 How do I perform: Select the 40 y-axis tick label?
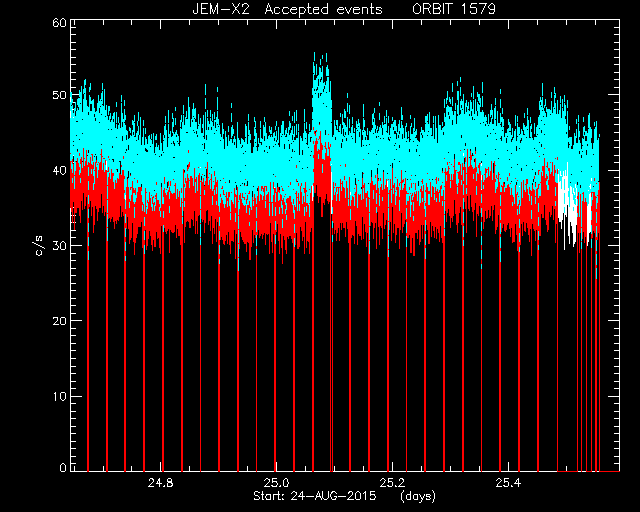[x=60, y=170]
